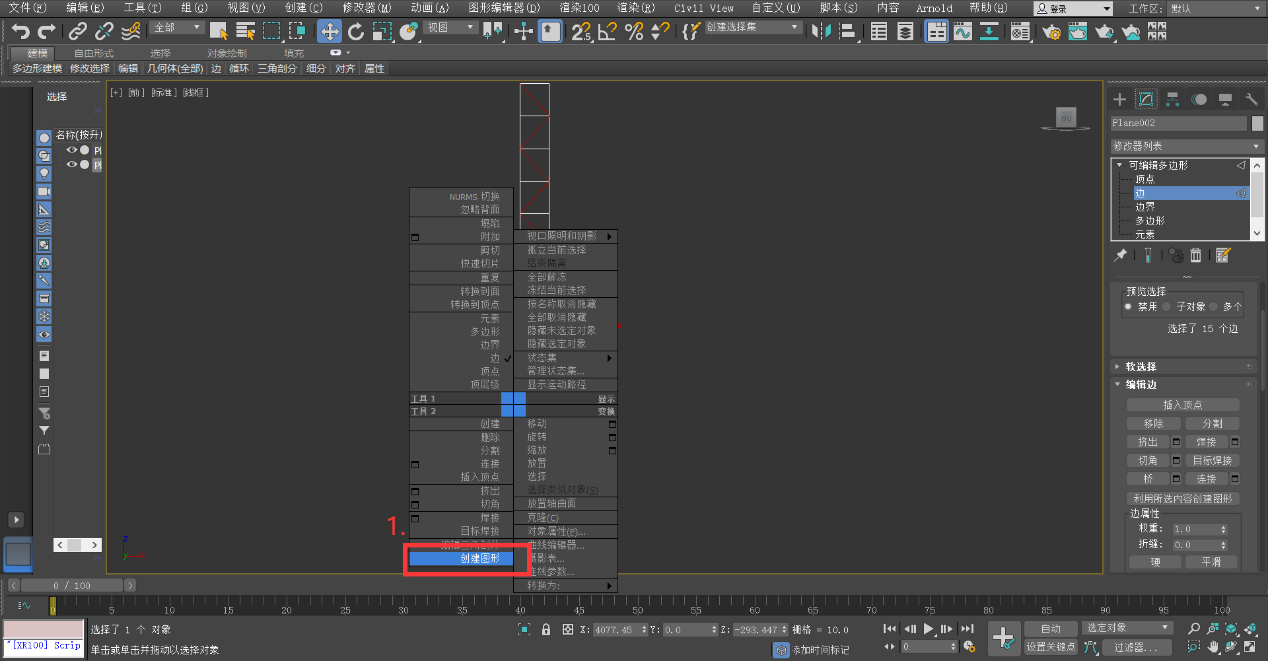Toggle the Angle Snap icon
The width and height of the screenshot is (1268, 661).
pos(606,32)
